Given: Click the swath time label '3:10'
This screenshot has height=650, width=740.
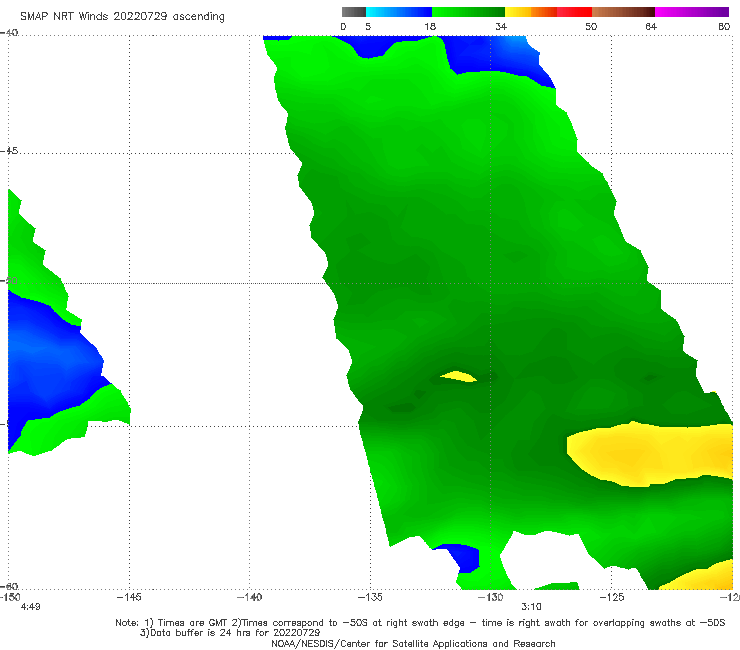Looking at the screenshot, I should (x=531, y=607).
